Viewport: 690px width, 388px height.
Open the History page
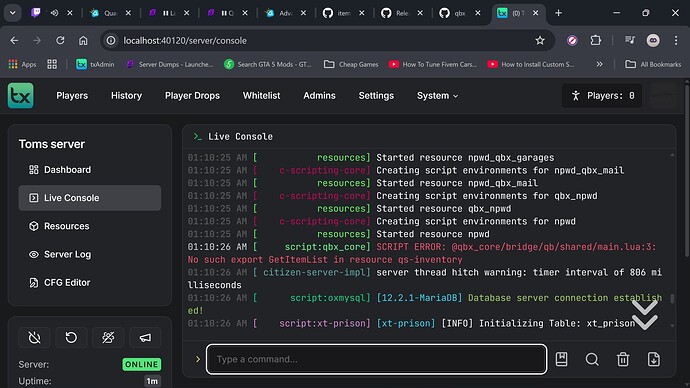[x=126, y=95]
